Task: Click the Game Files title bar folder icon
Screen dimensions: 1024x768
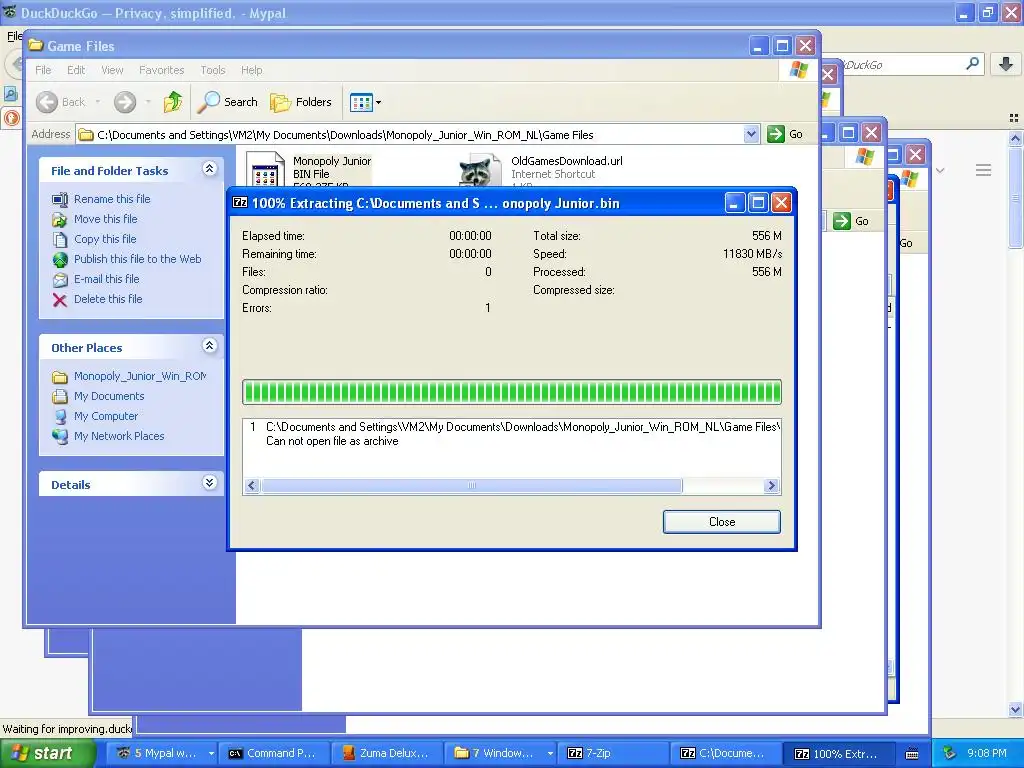Action: [x=36, y=45]
